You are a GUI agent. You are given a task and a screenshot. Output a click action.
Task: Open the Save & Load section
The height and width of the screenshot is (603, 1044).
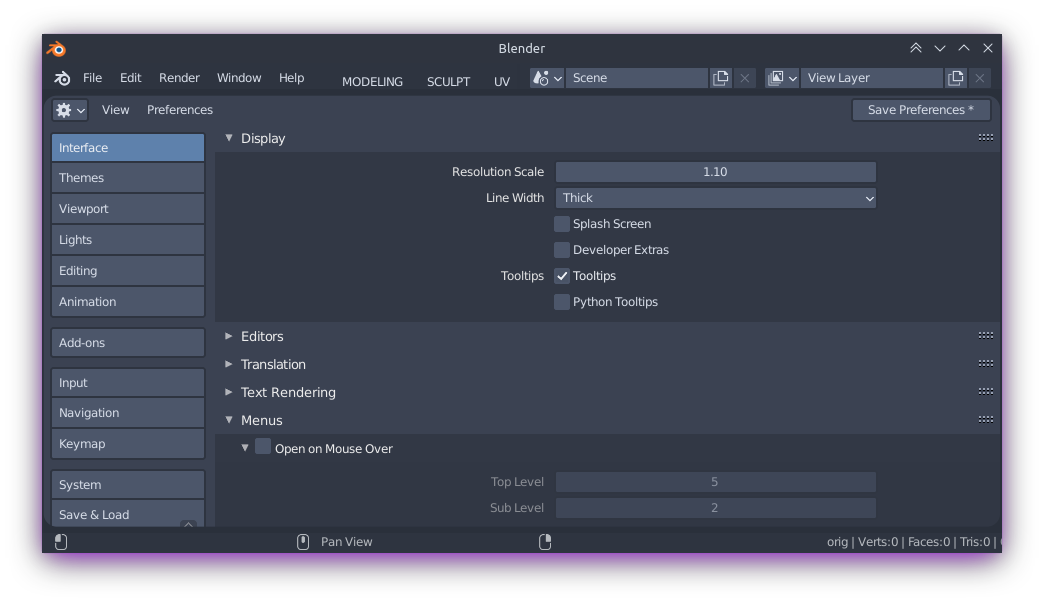[128, 514]
